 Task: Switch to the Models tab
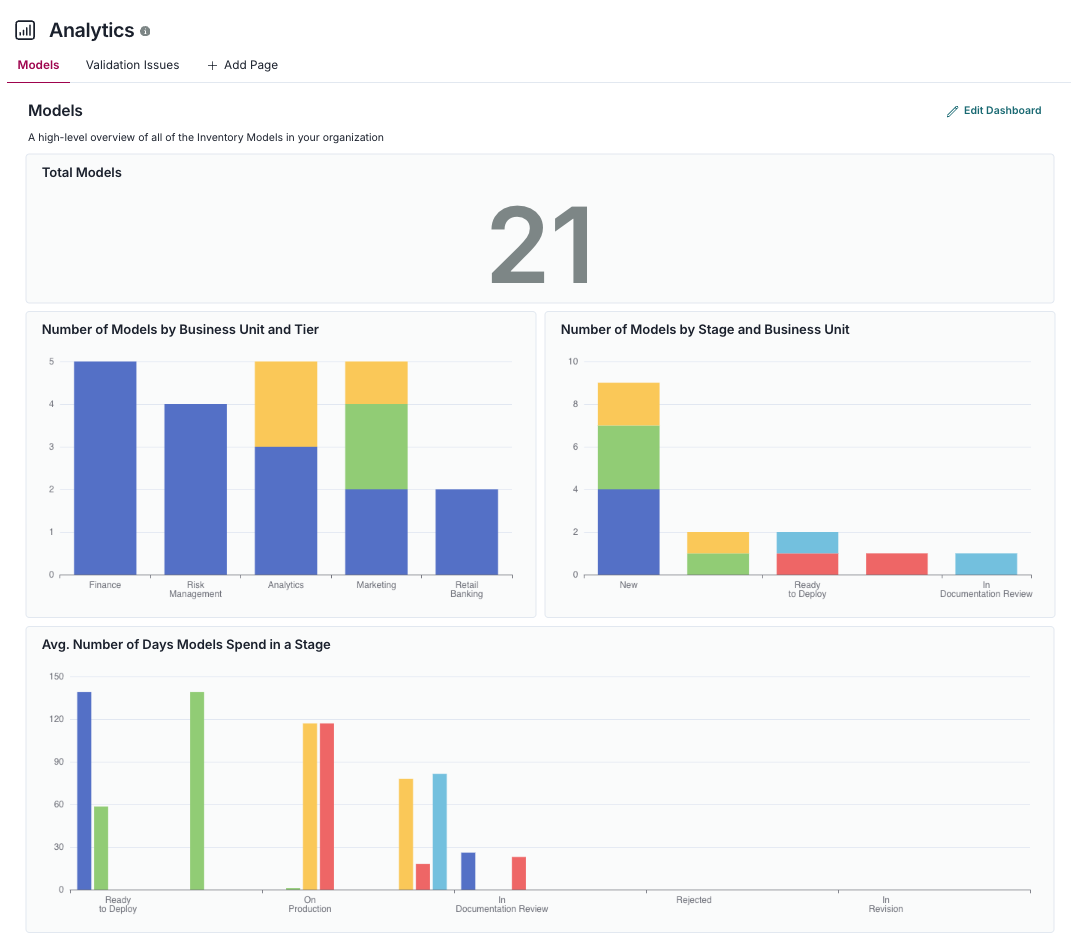[x=38, y=66]
